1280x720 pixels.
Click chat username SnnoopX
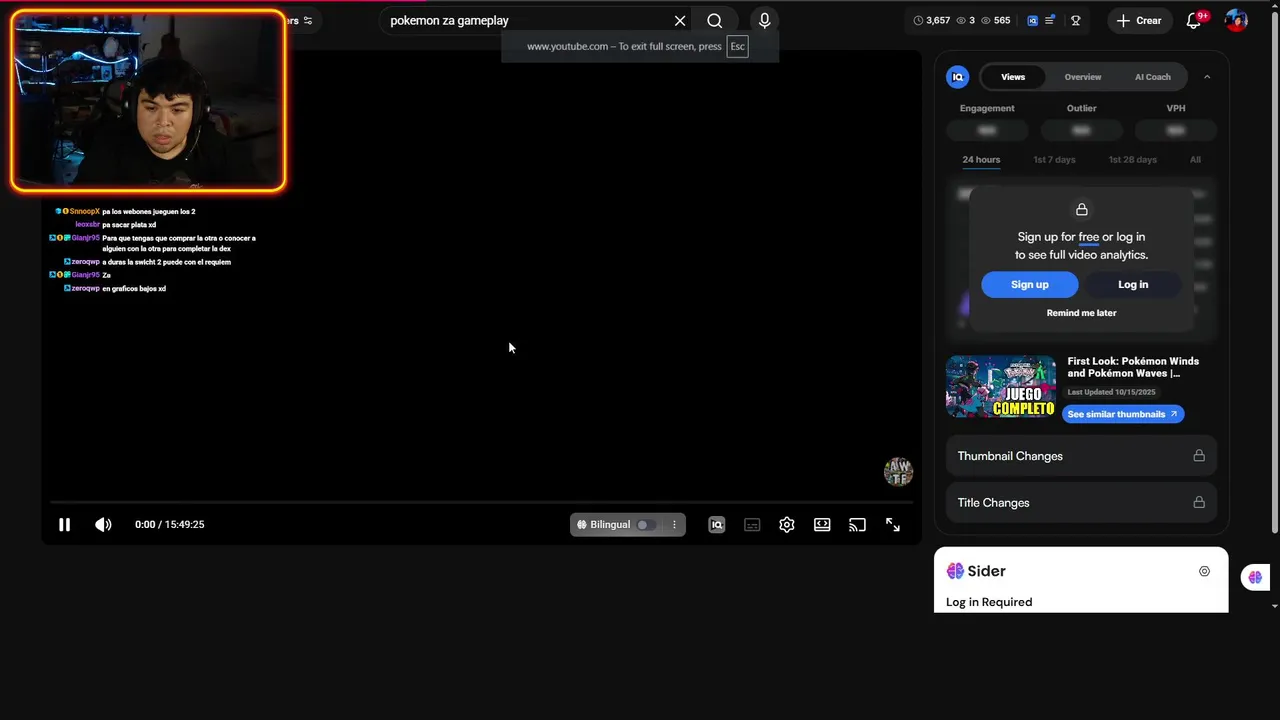click(x=84, y=212)
